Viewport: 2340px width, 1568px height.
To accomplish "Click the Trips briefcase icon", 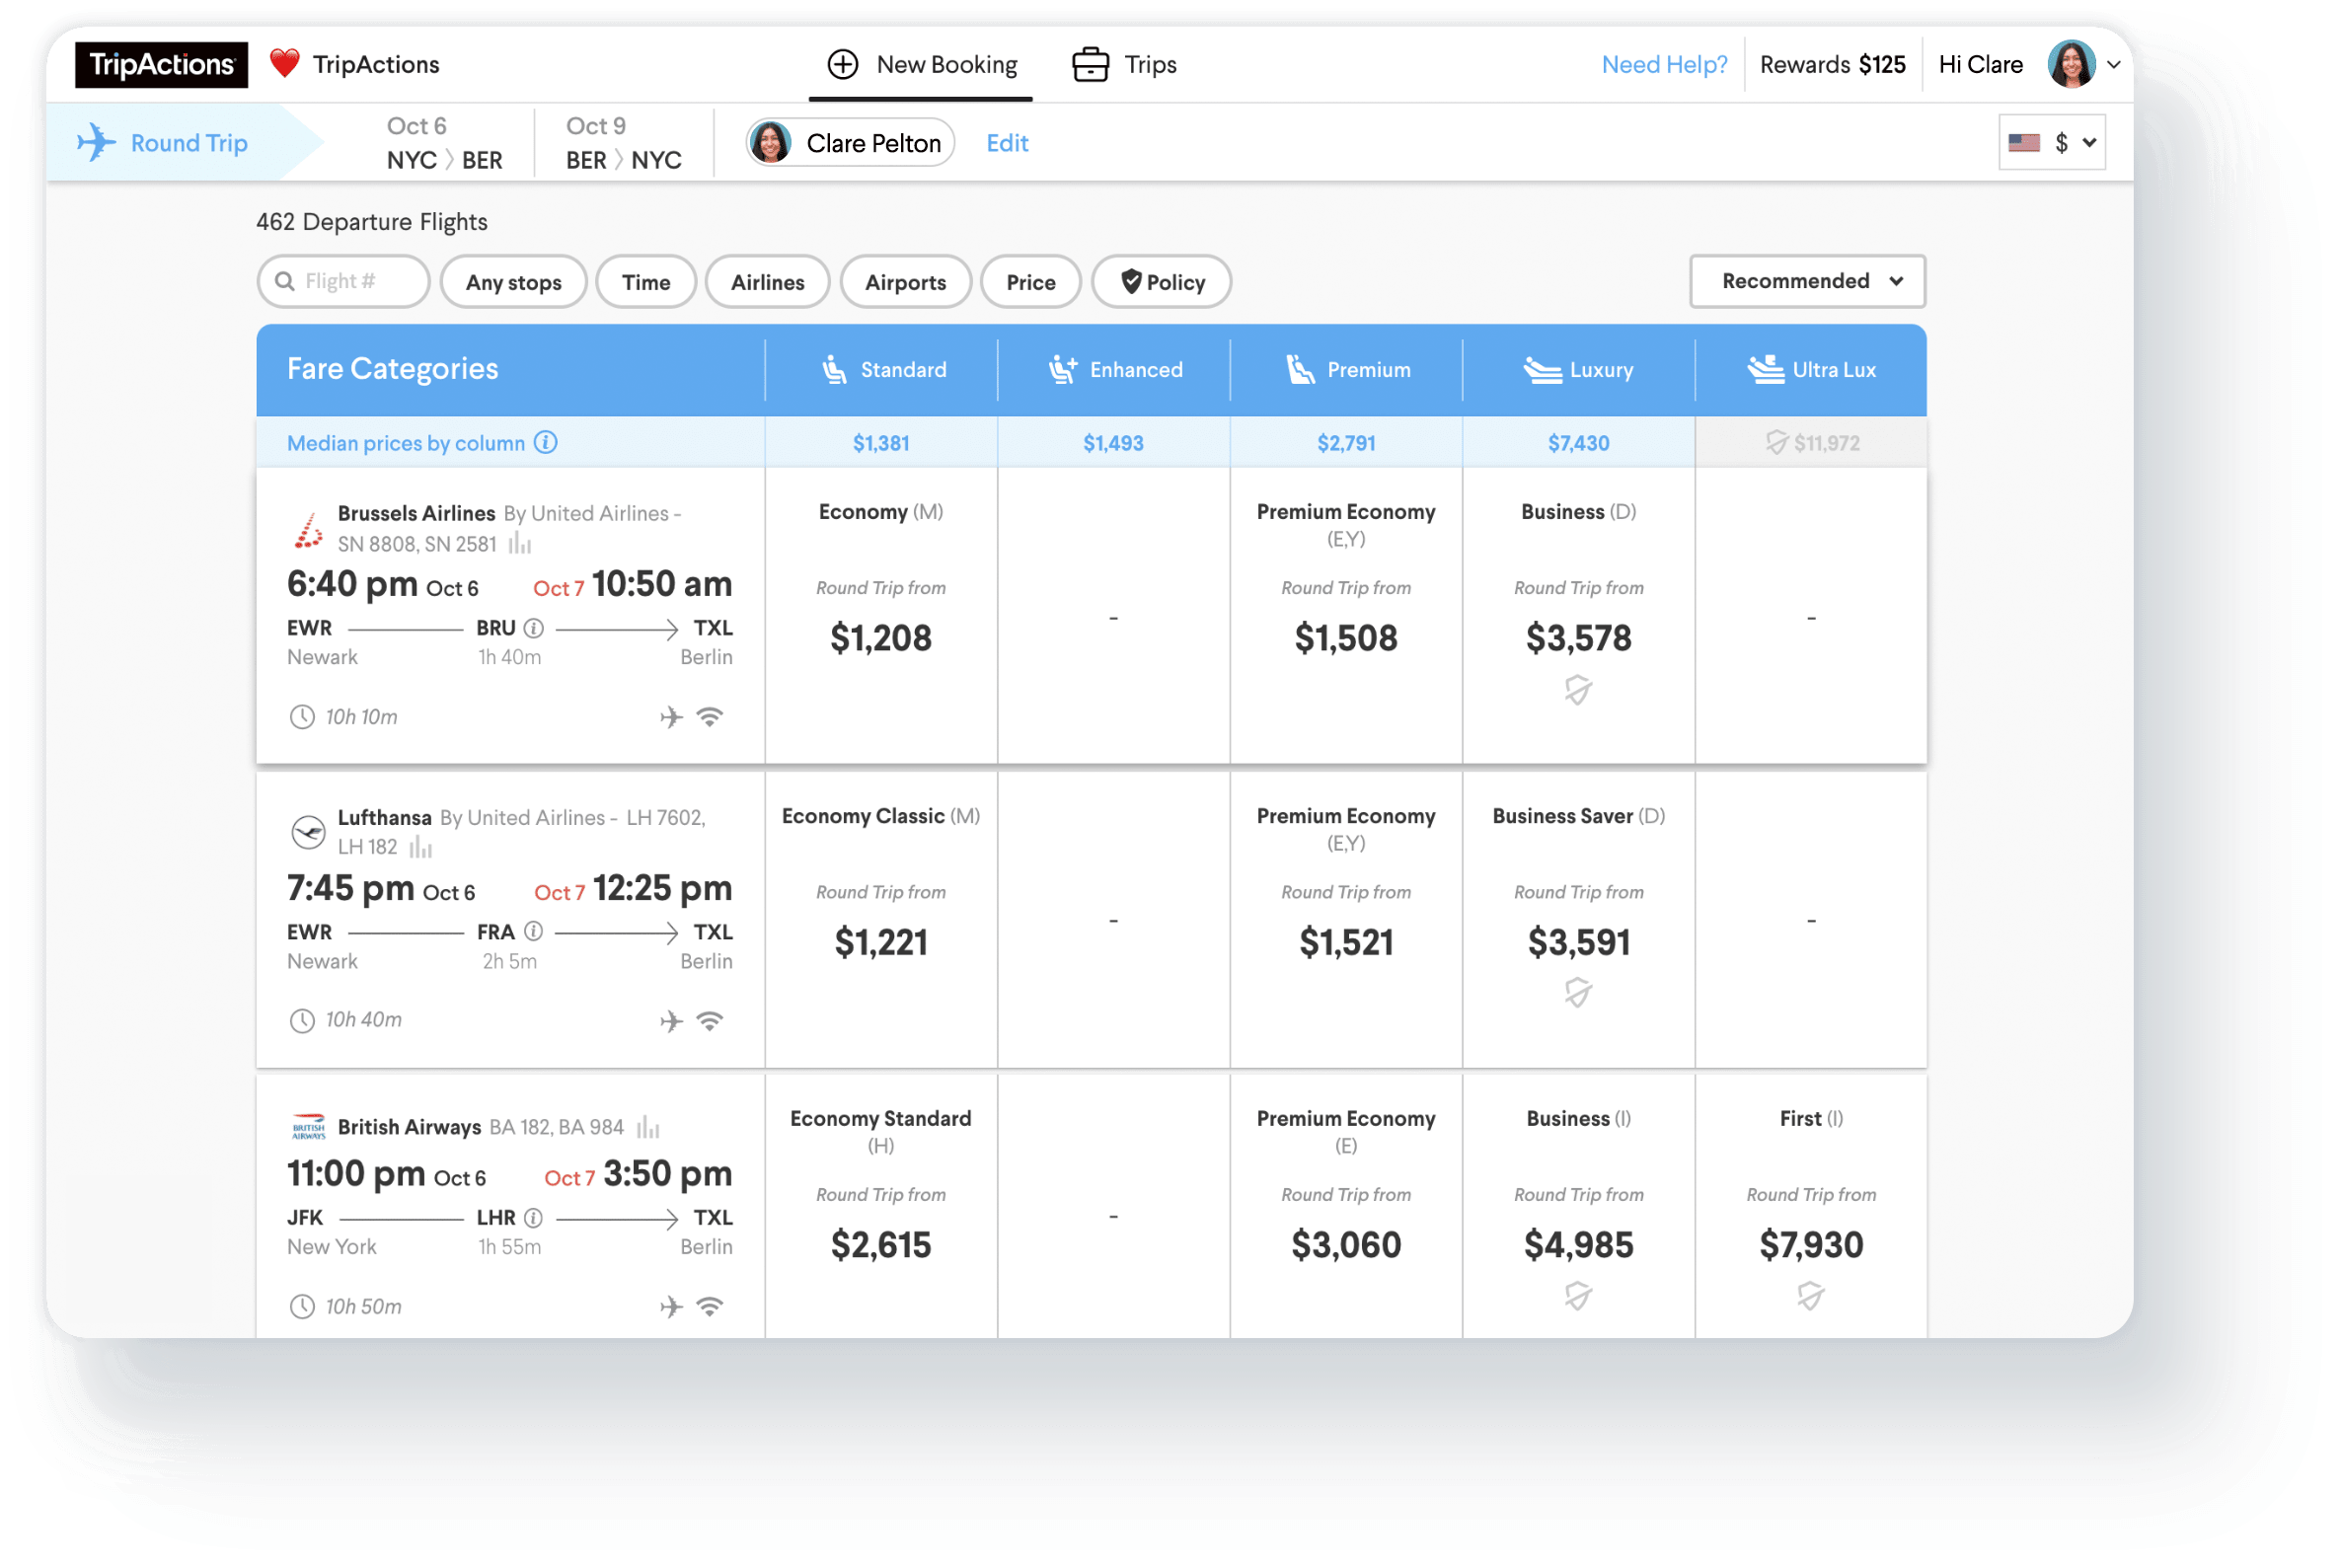I will pos(1090,65).
